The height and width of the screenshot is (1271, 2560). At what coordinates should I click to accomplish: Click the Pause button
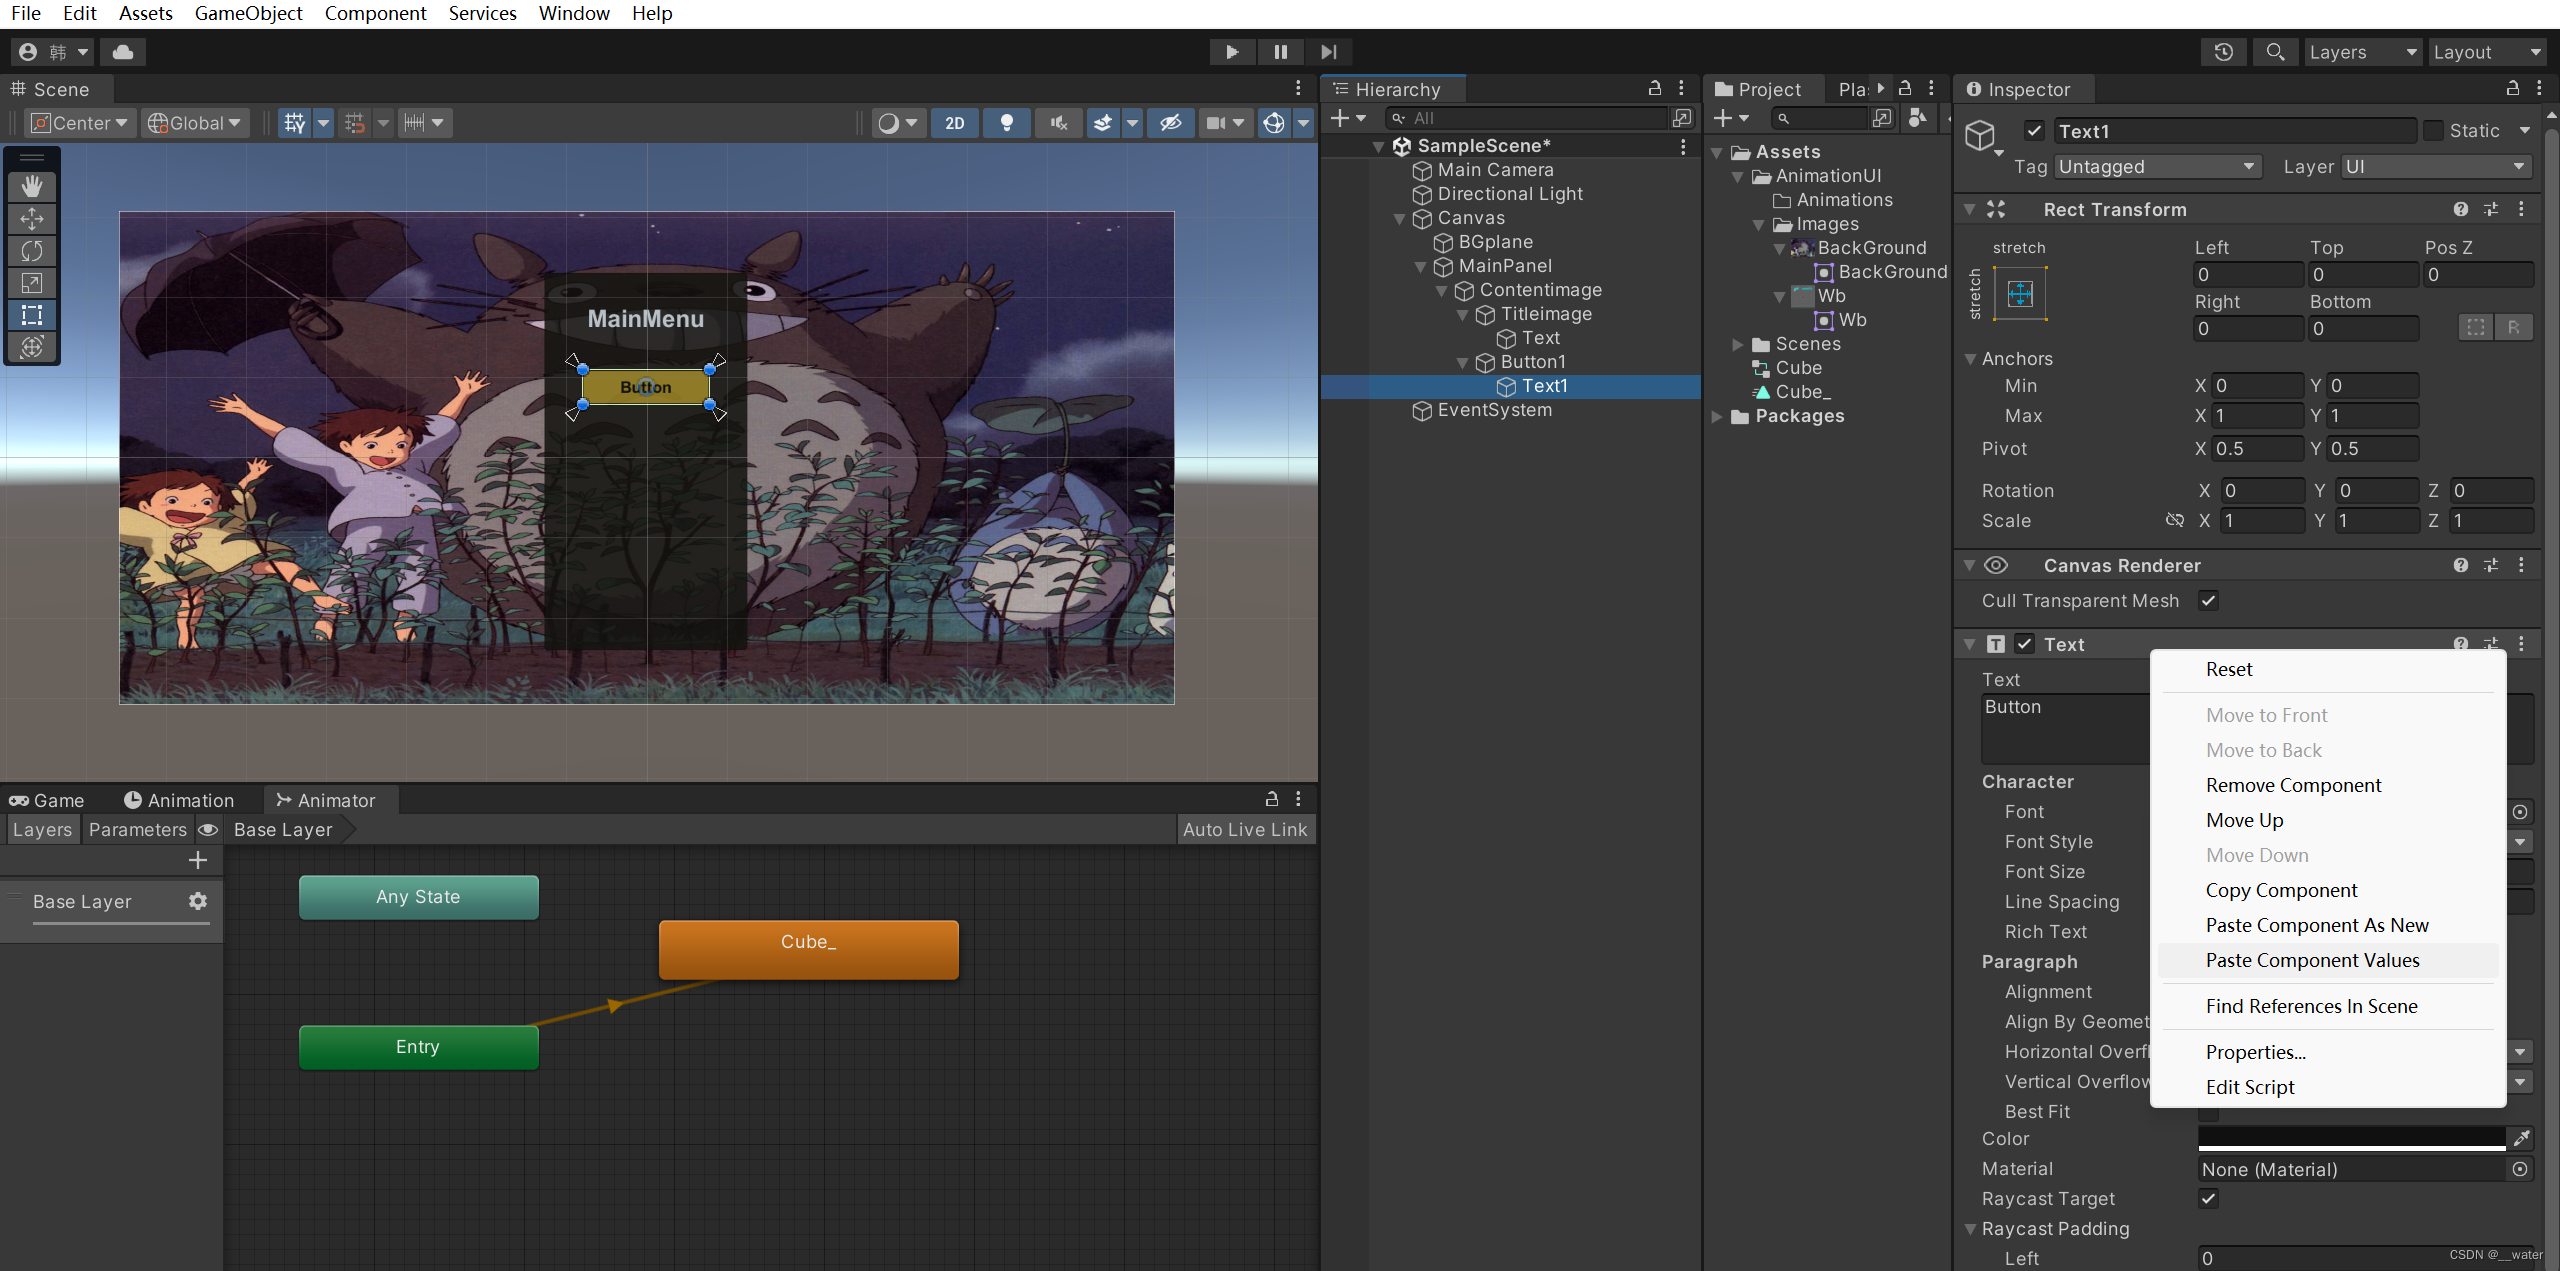(x=1280, y=52)
